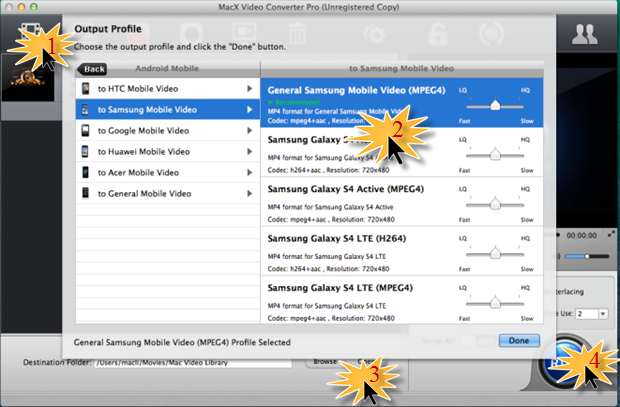Click the video file thumbnail in main window

[x=28, y=78]
